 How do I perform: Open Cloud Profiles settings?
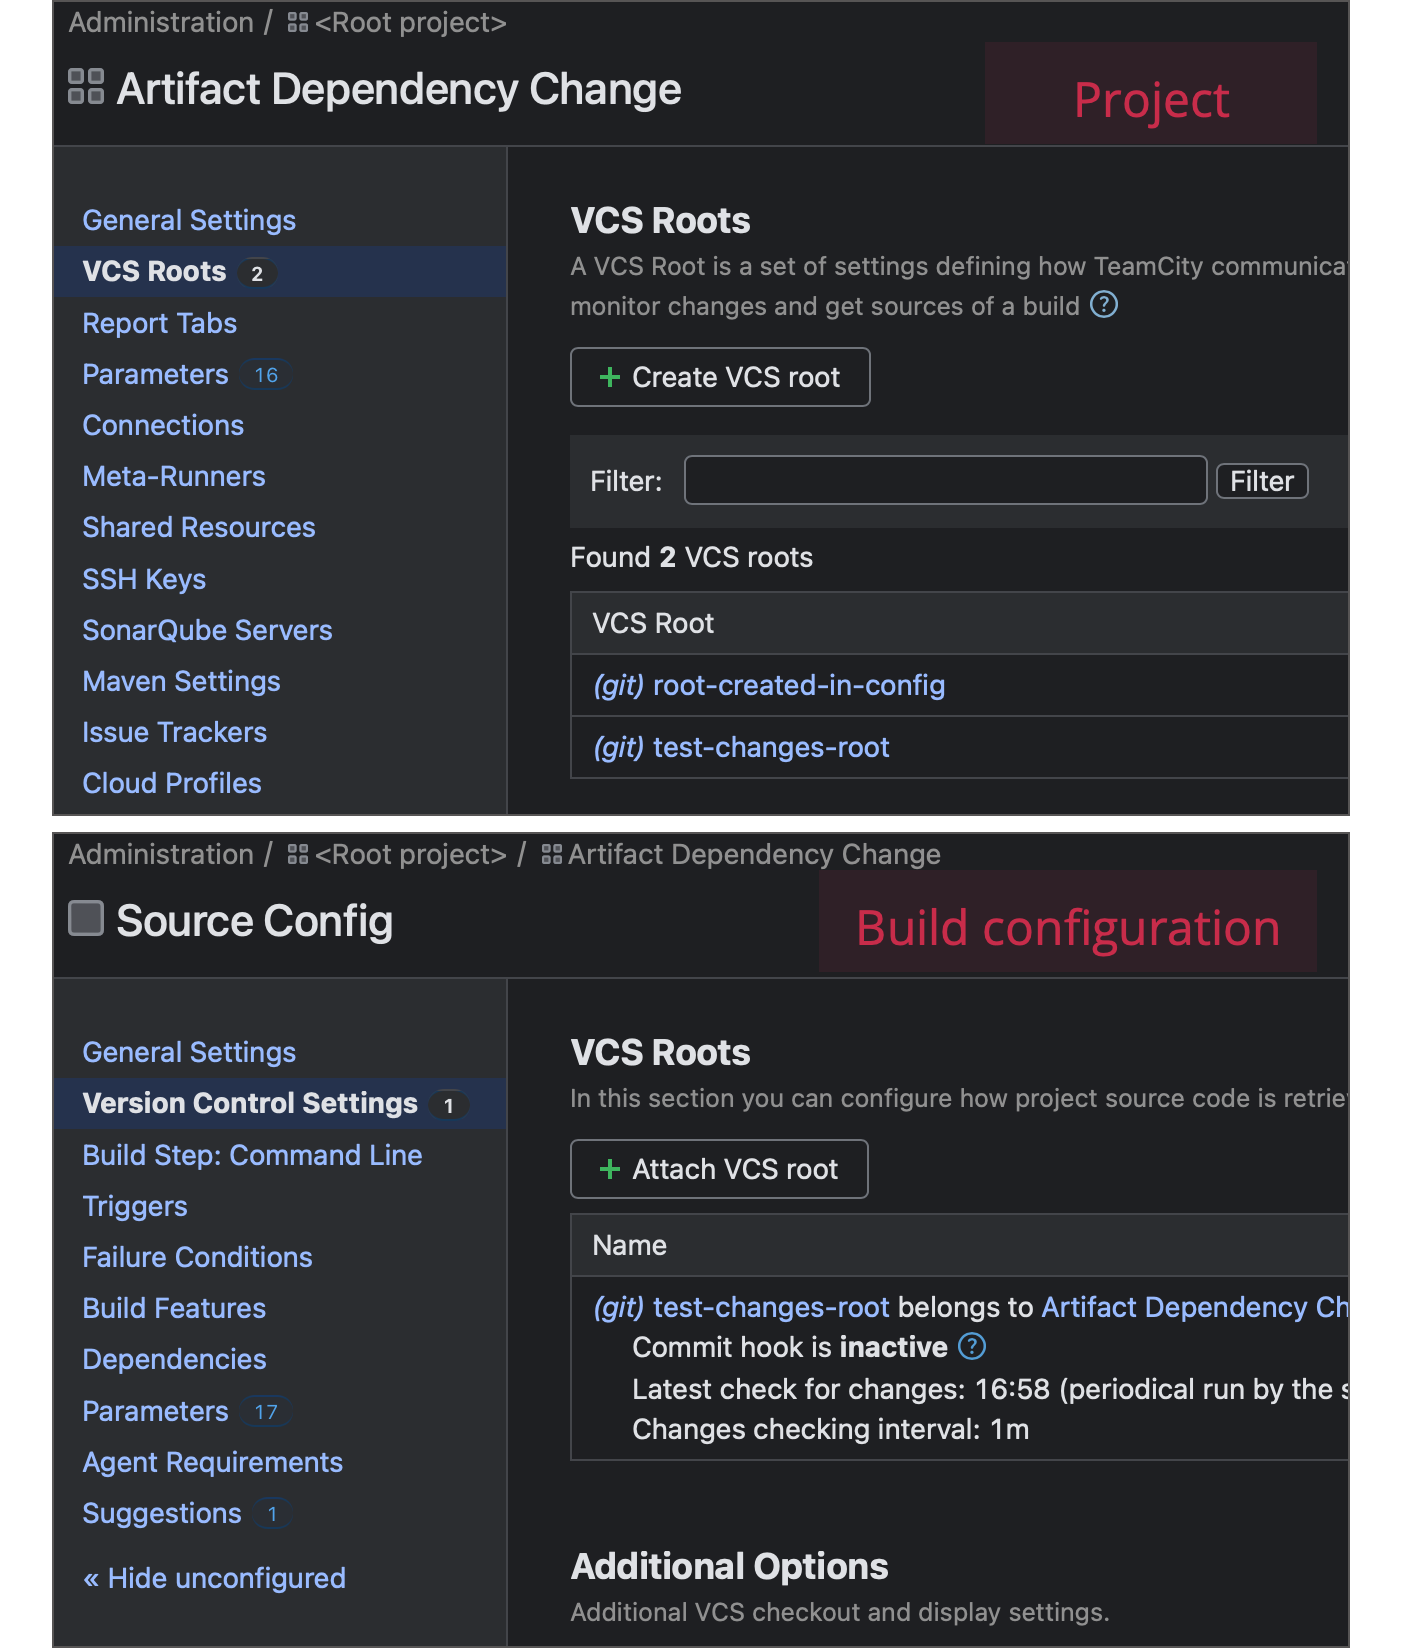[x=171, y=783]
